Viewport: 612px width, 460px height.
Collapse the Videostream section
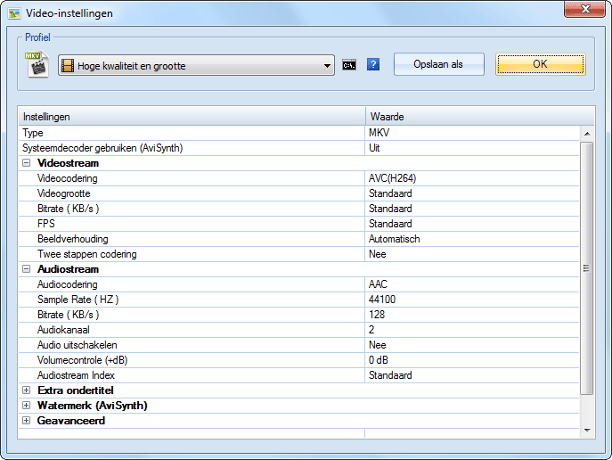(x=26, y=163)
